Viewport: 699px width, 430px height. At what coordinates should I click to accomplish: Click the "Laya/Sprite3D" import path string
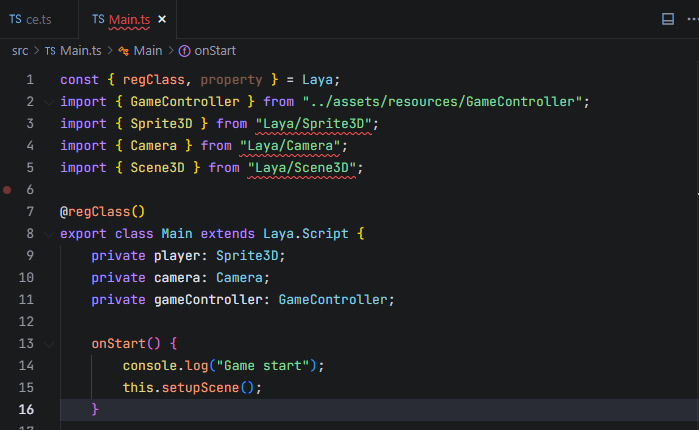[316, 123]
